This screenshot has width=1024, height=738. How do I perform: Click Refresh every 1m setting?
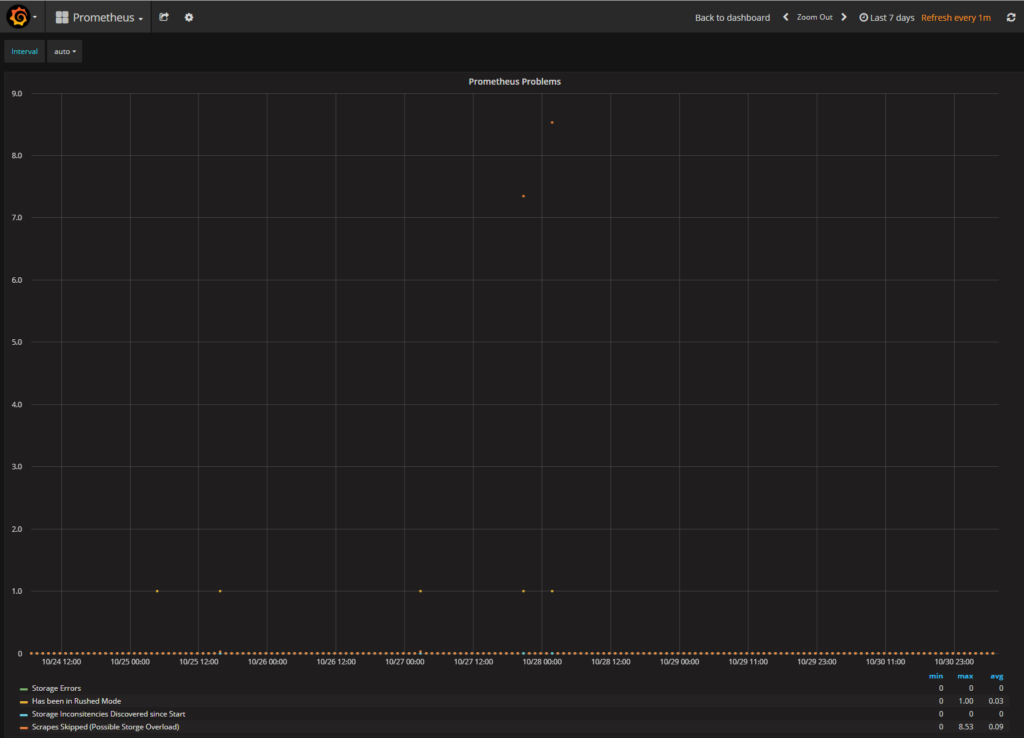tap(956, 17)
